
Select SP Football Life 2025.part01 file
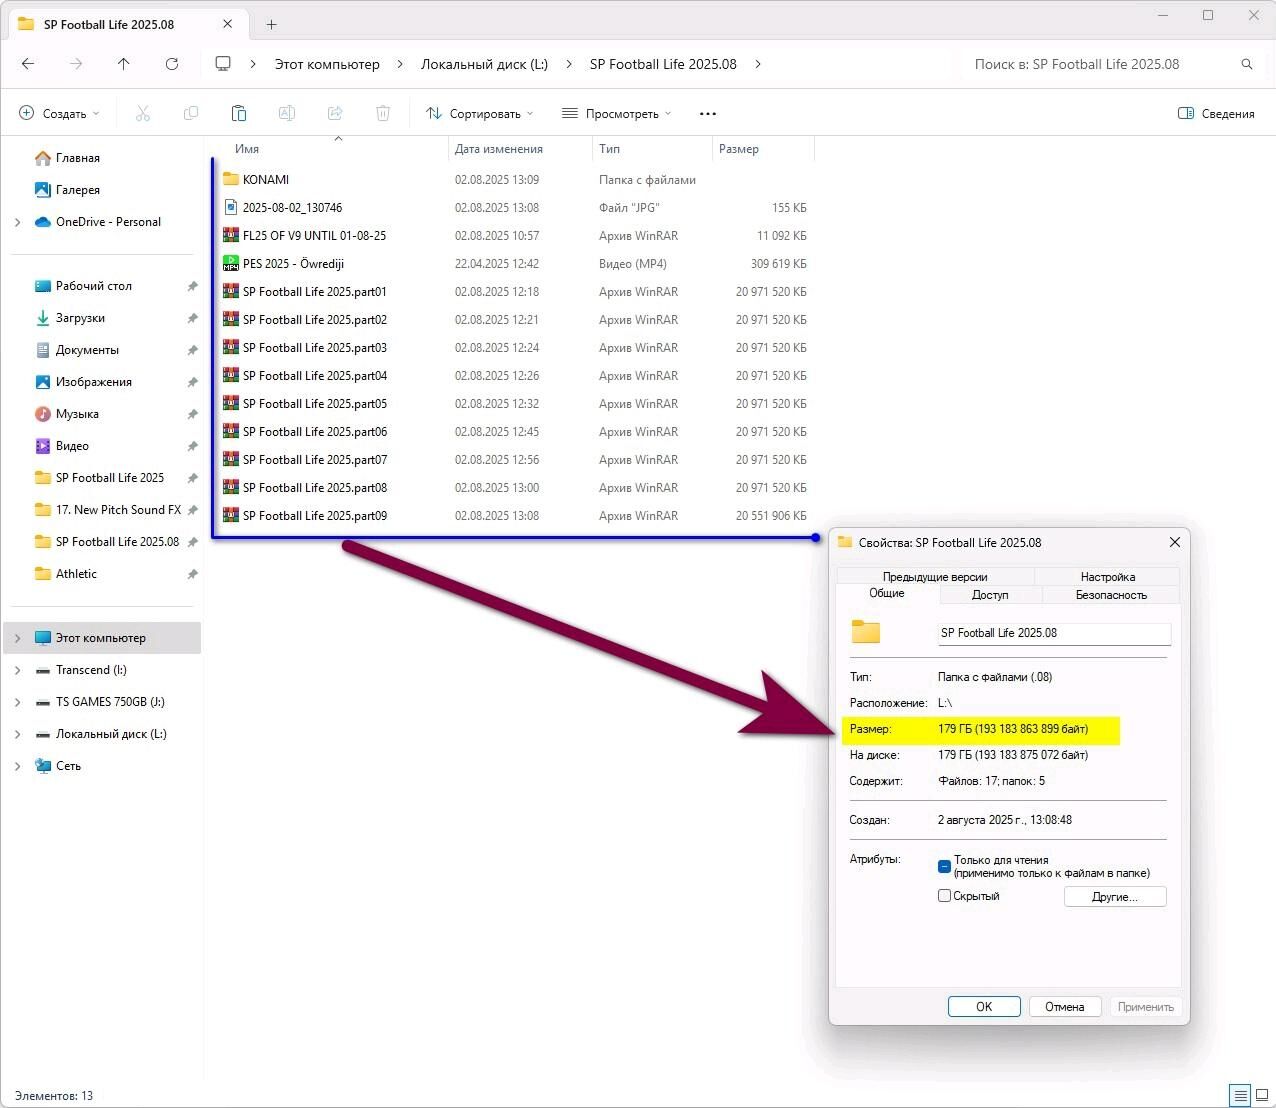coord(304,292)
